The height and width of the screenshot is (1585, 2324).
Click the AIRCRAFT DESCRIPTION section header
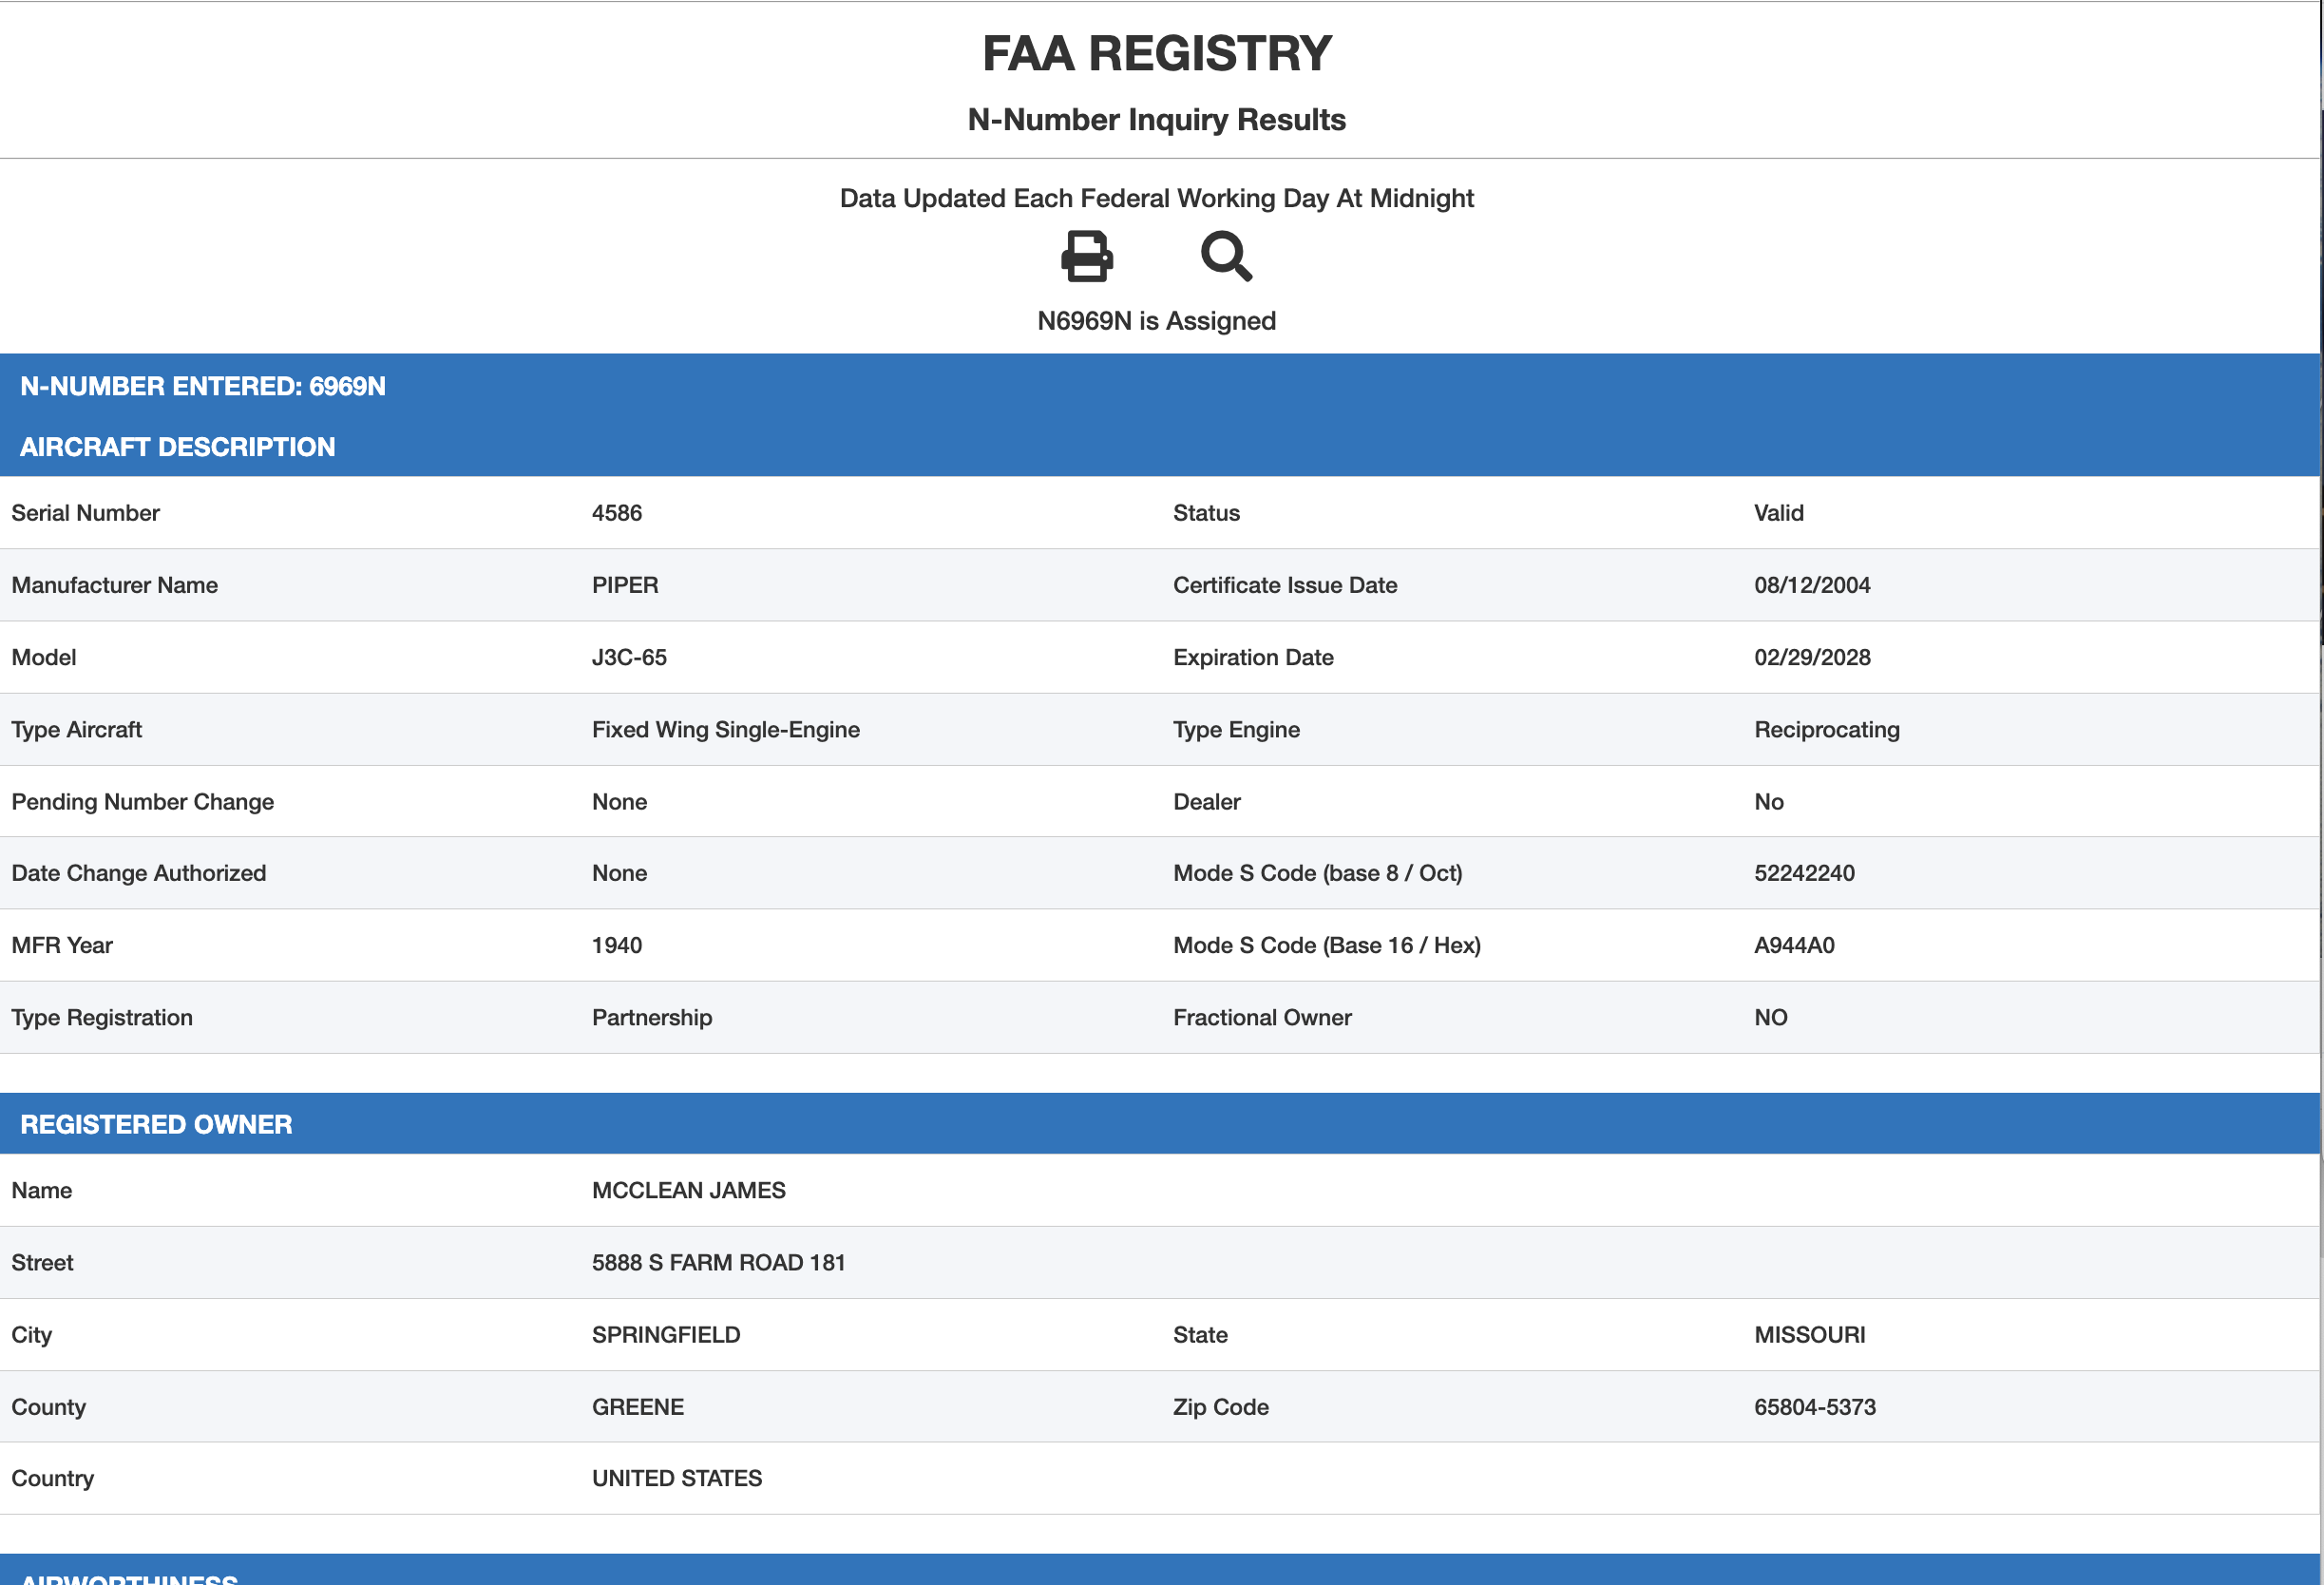coord(178,447)
